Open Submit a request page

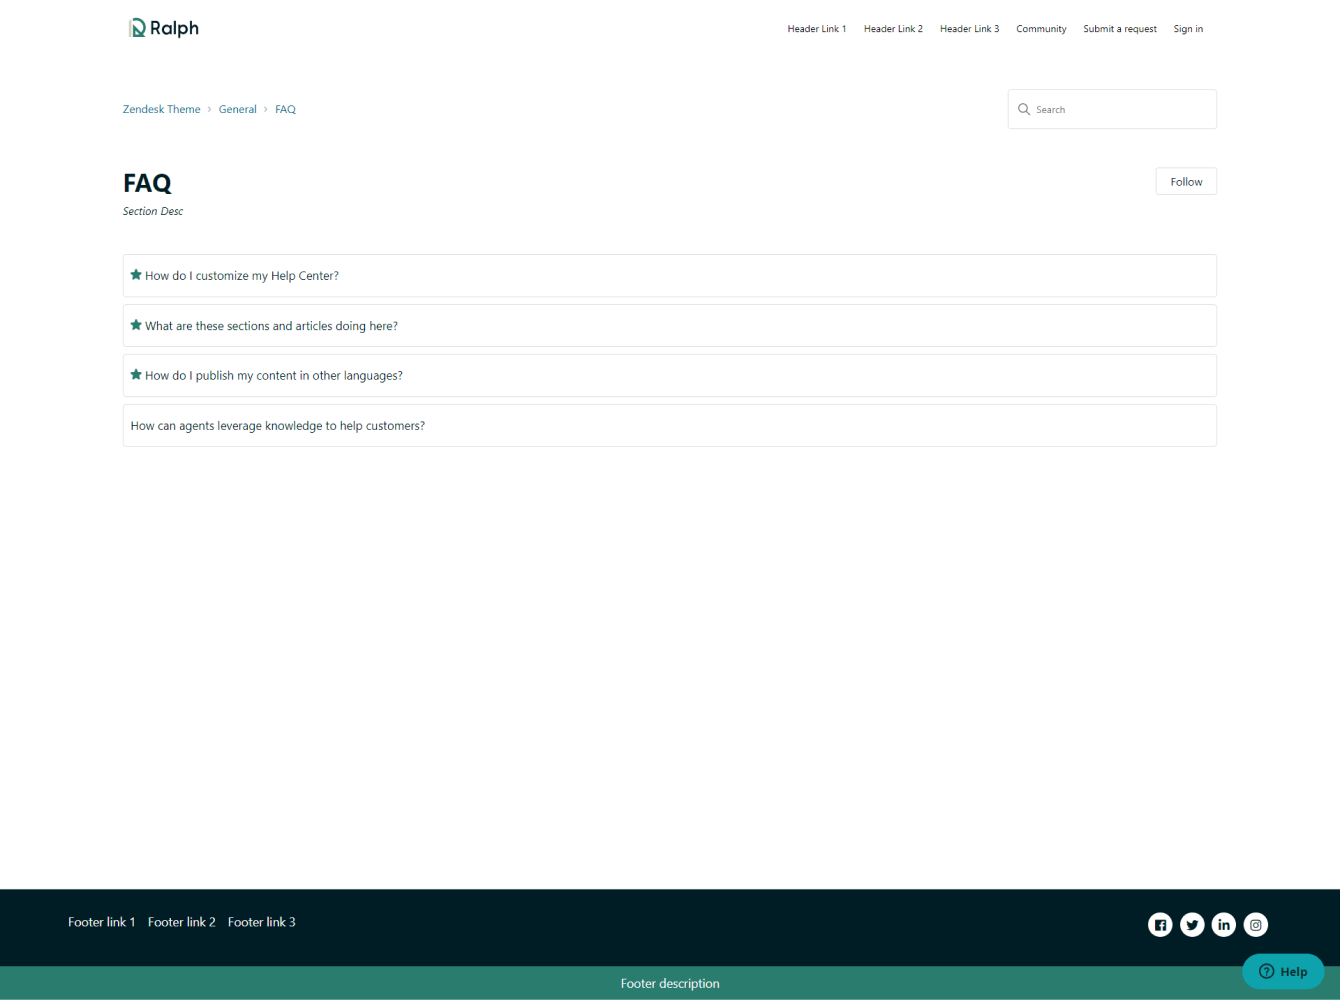pos(1120,29)
